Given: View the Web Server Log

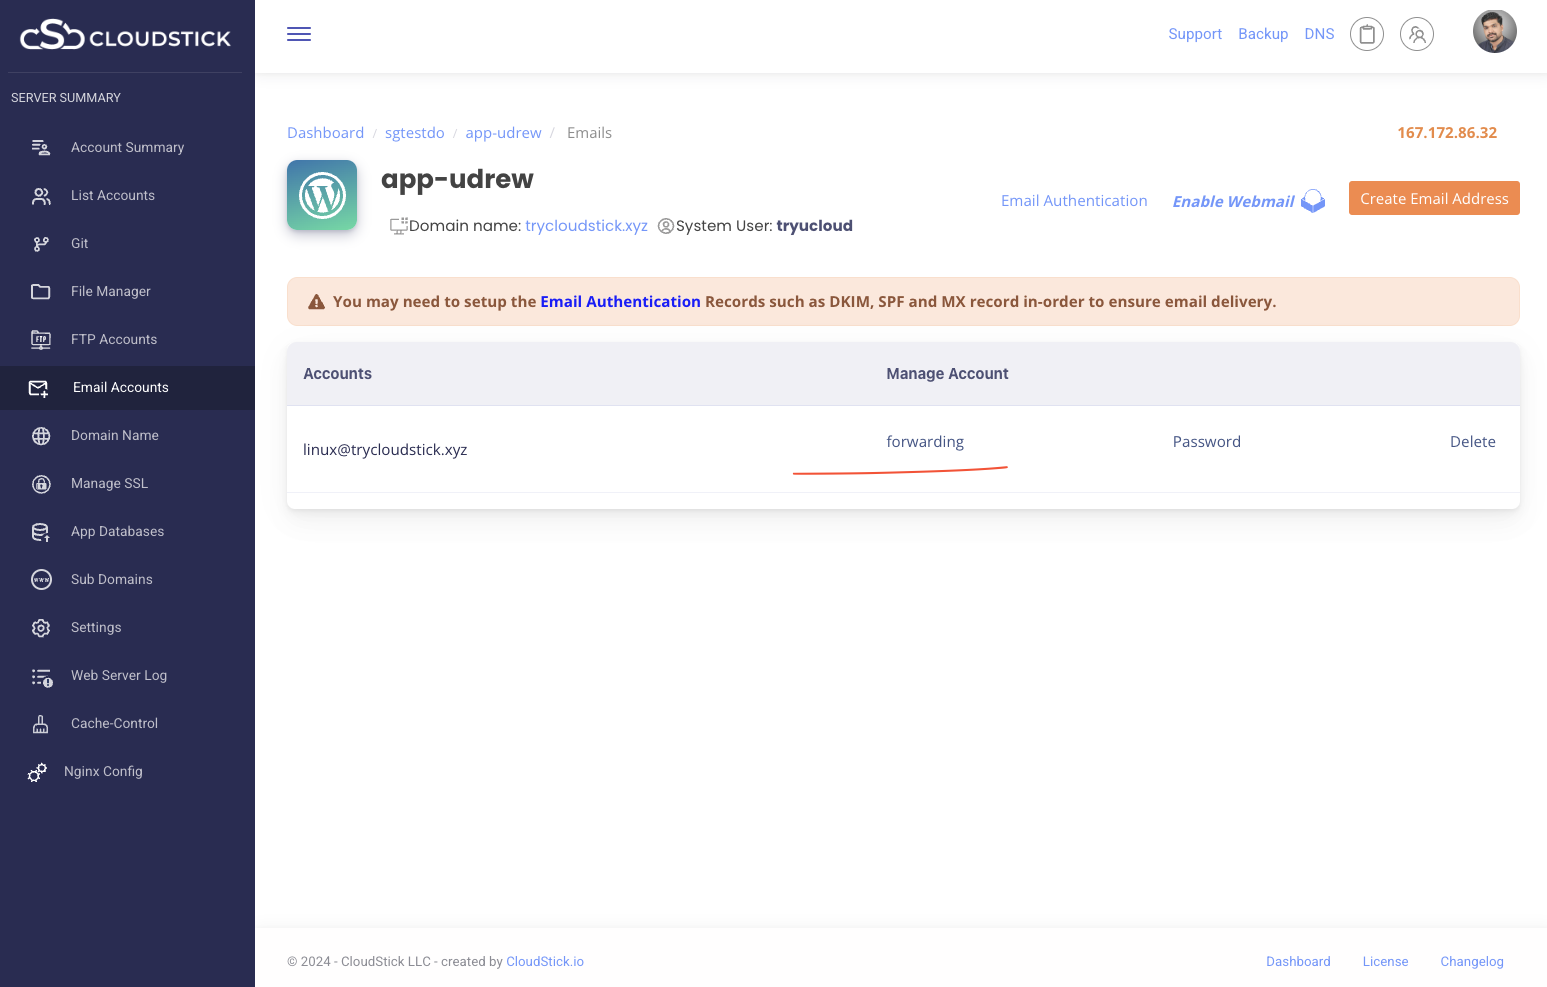Looking at the screenshot, I should 118,675.
